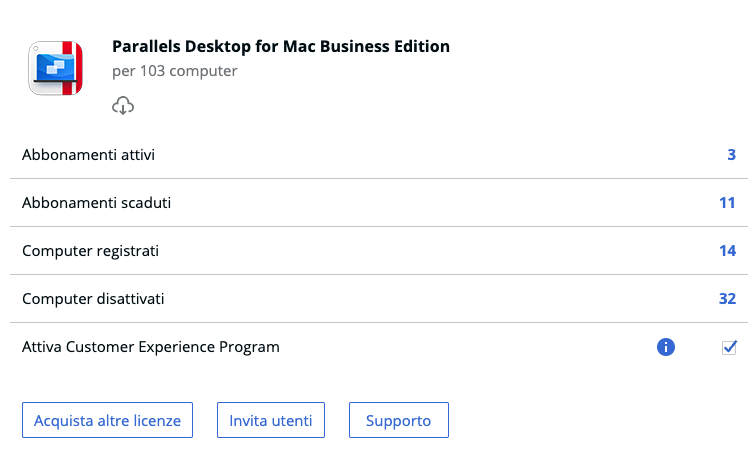Image resolution: width=755 pixels, height=453 pixels.
Task: Open the Customer Experience Program info icon
Action: (x=665, y=347)
